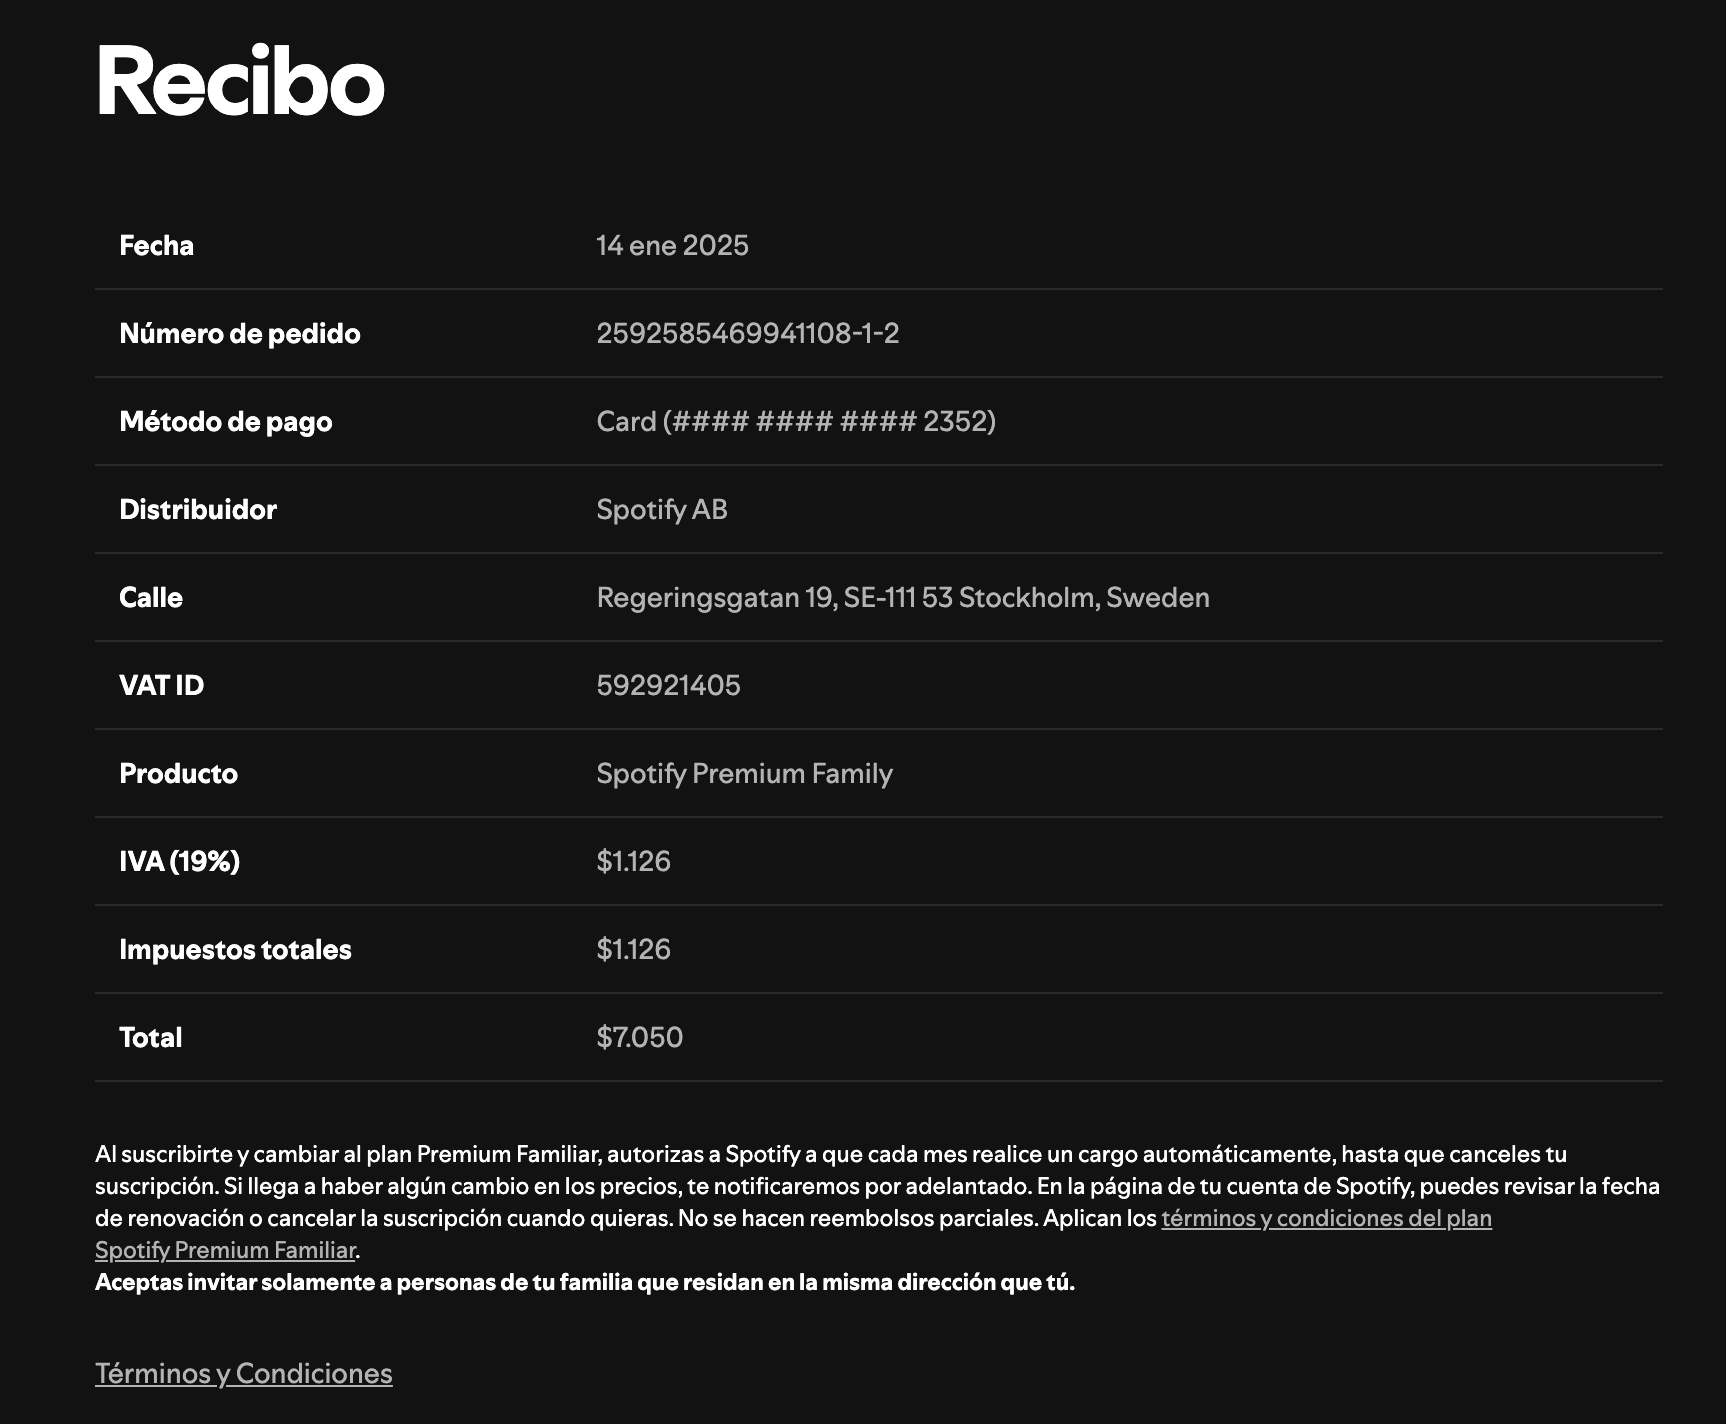Open the Términos y Condiciones link

click(x=243, y=1373)
